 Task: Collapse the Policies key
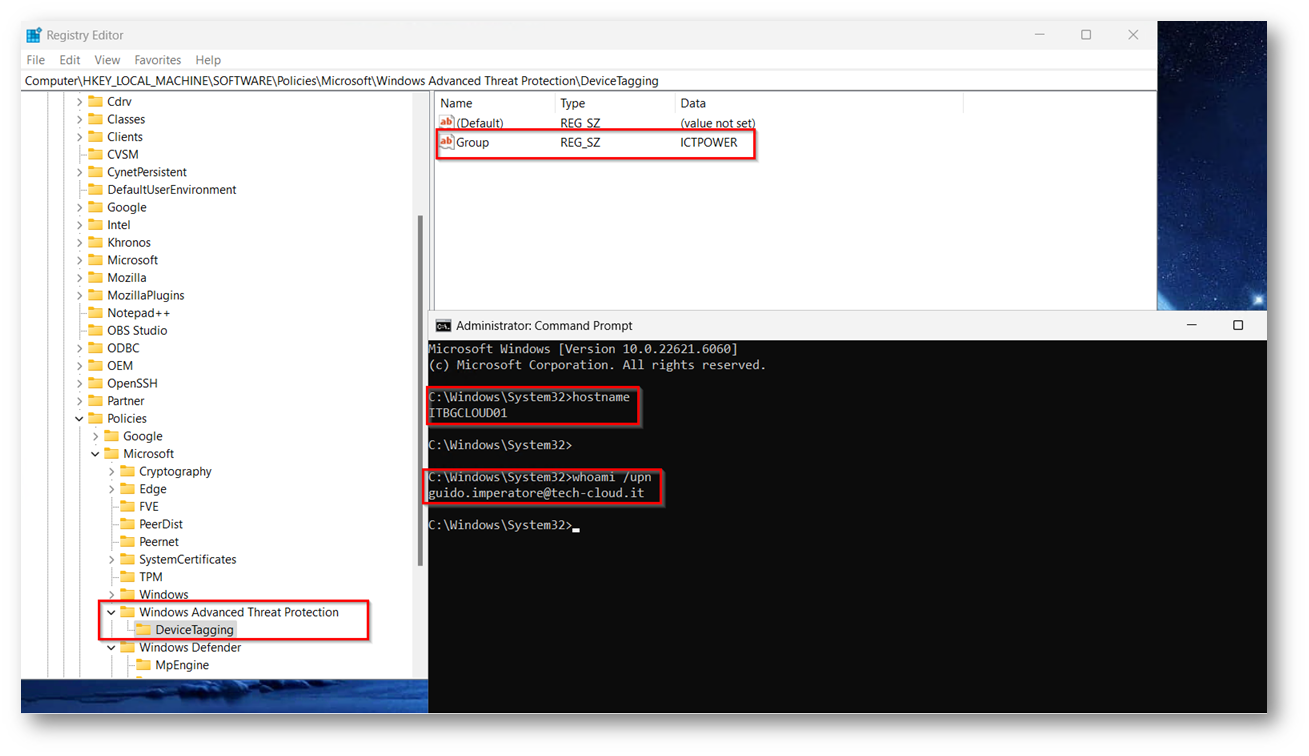point(79,419)
